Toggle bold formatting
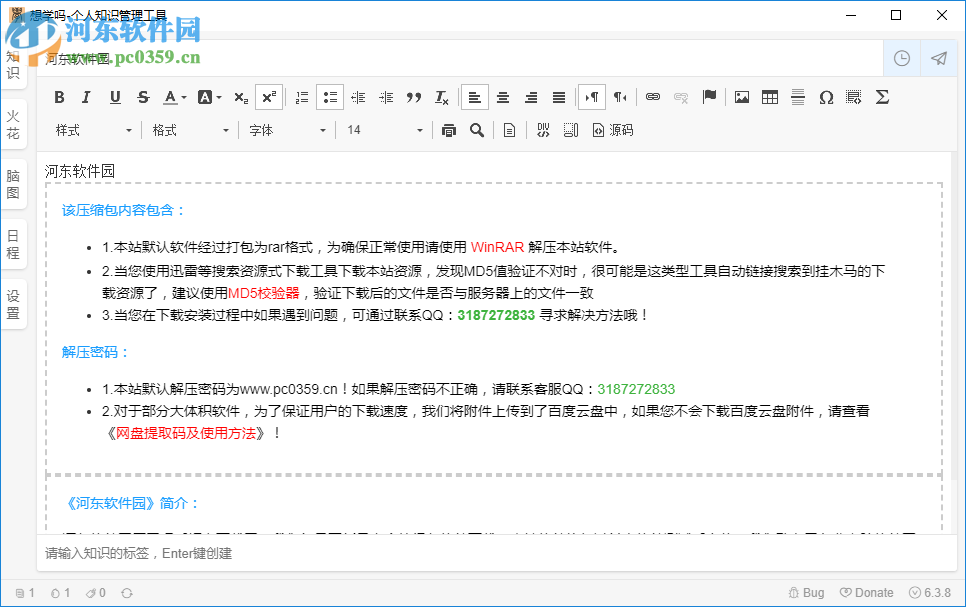Viewport: 966px width, 607px height. coord(59,97)
